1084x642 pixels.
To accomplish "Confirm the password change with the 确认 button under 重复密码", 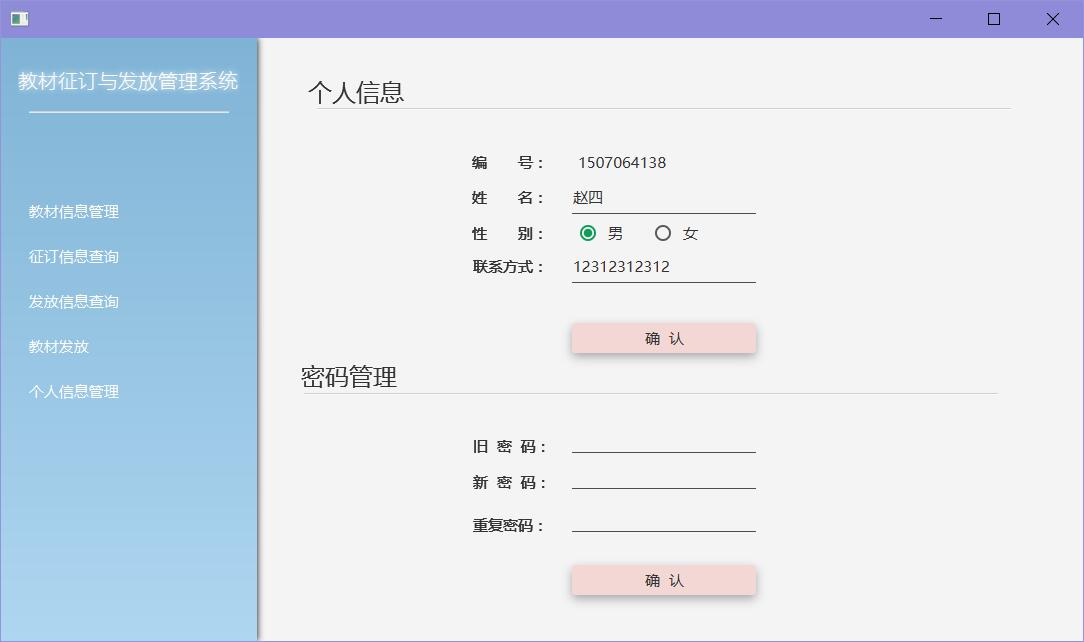I will 664,580.
